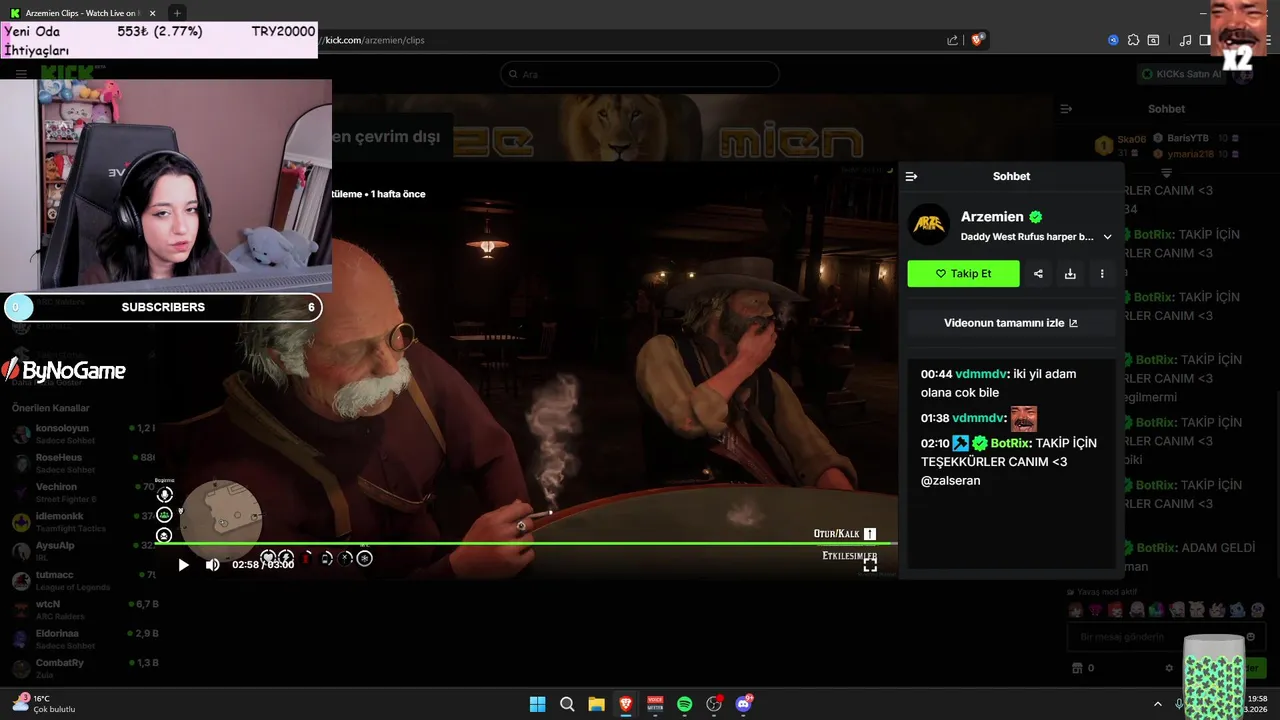1280x720 pixels.
Task: Open Sko06 in the chat leaderboard
Action: 1132,140
